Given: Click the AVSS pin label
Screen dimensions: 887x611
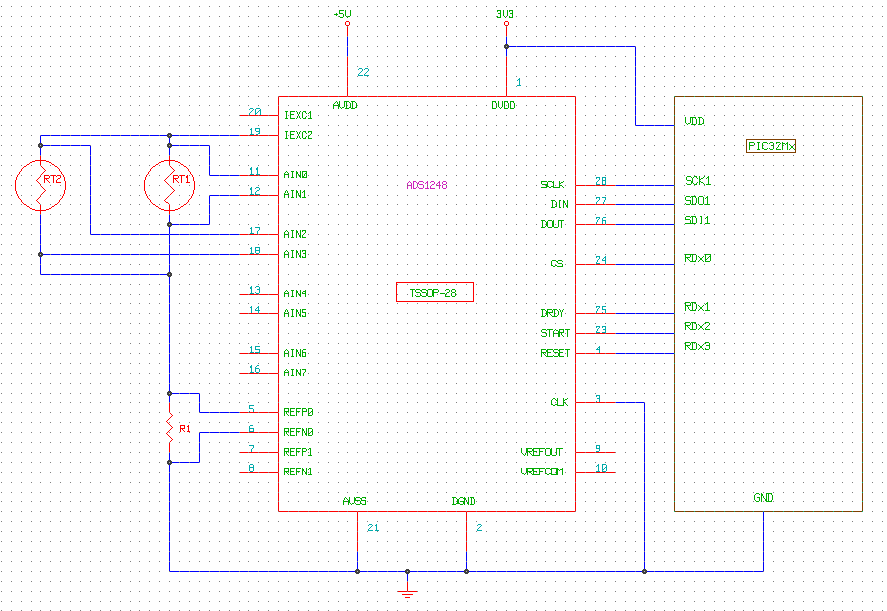Looking at the screenshot, I should click(355, 501).
